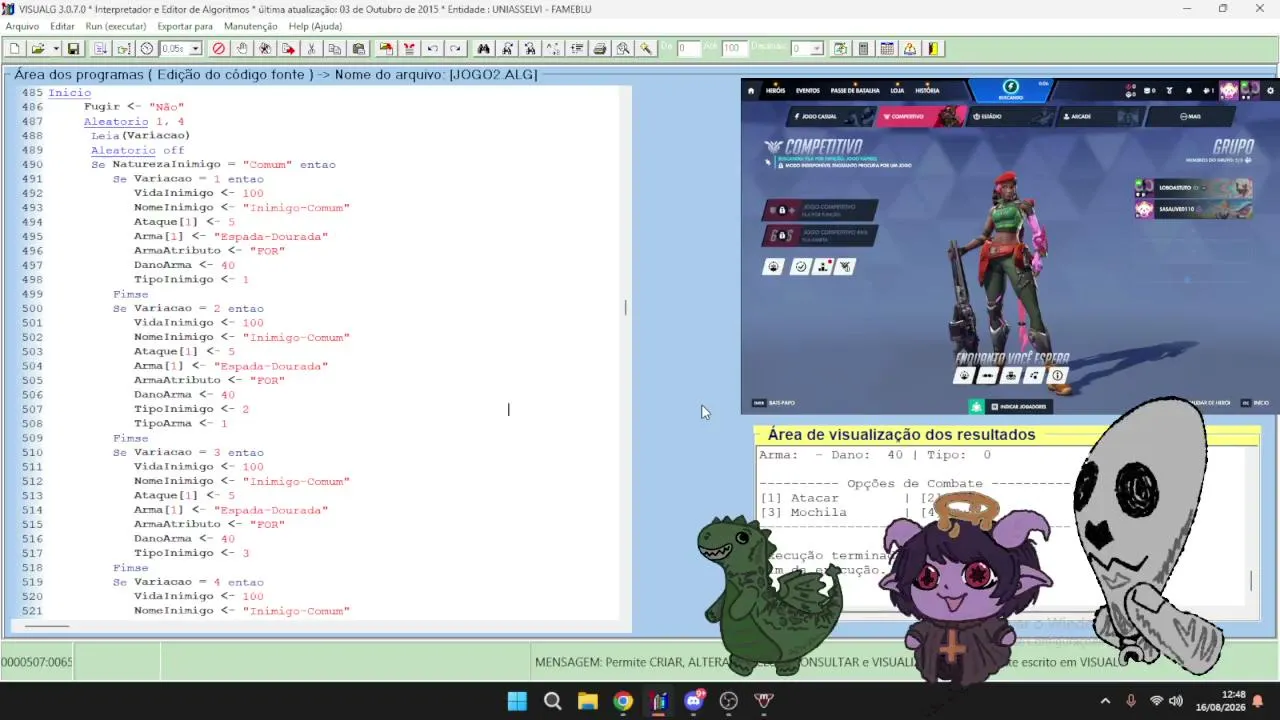This screenshot has height=720, width=1280.
Task: Click the info icon under Enquanto Você Espera
Action: tap(1057, 376)
